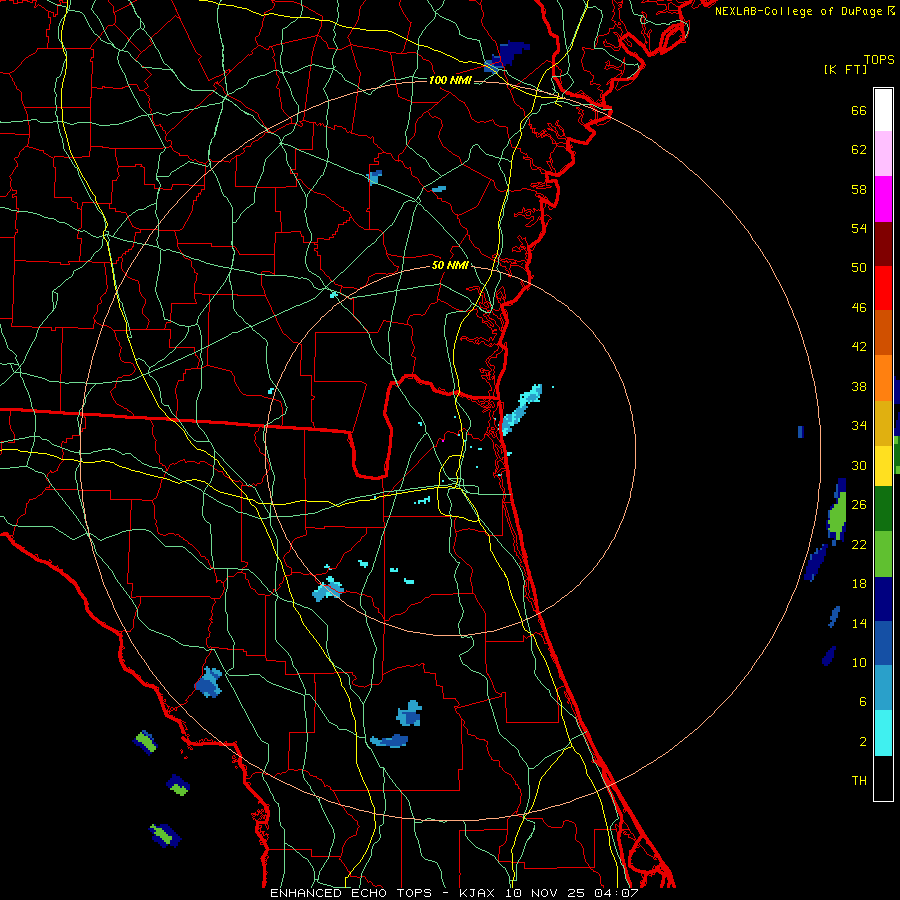Select the "42" scale label
The image size is (900, 900).
coord(859,346)
